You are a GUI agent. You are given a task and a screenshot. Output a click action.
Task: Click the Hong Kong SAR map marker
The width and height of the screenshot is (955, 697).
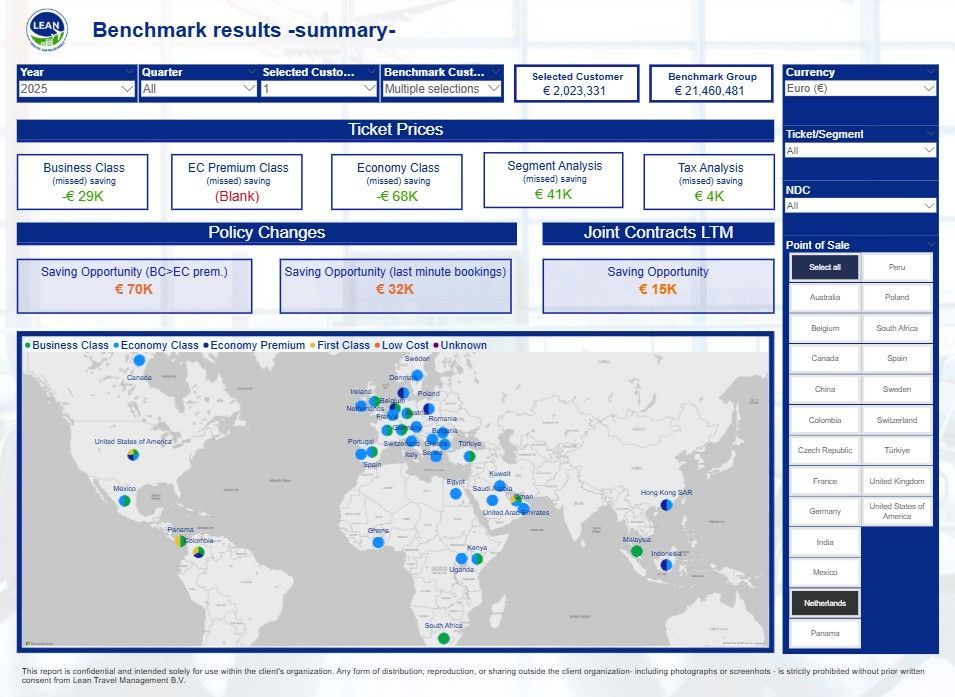coord(666,504)
